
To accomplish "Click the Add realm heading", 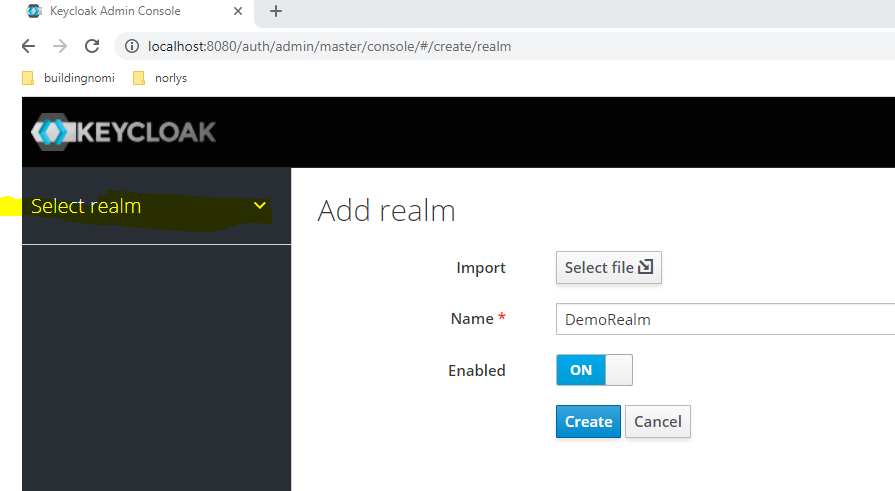I will coord(386,211).
